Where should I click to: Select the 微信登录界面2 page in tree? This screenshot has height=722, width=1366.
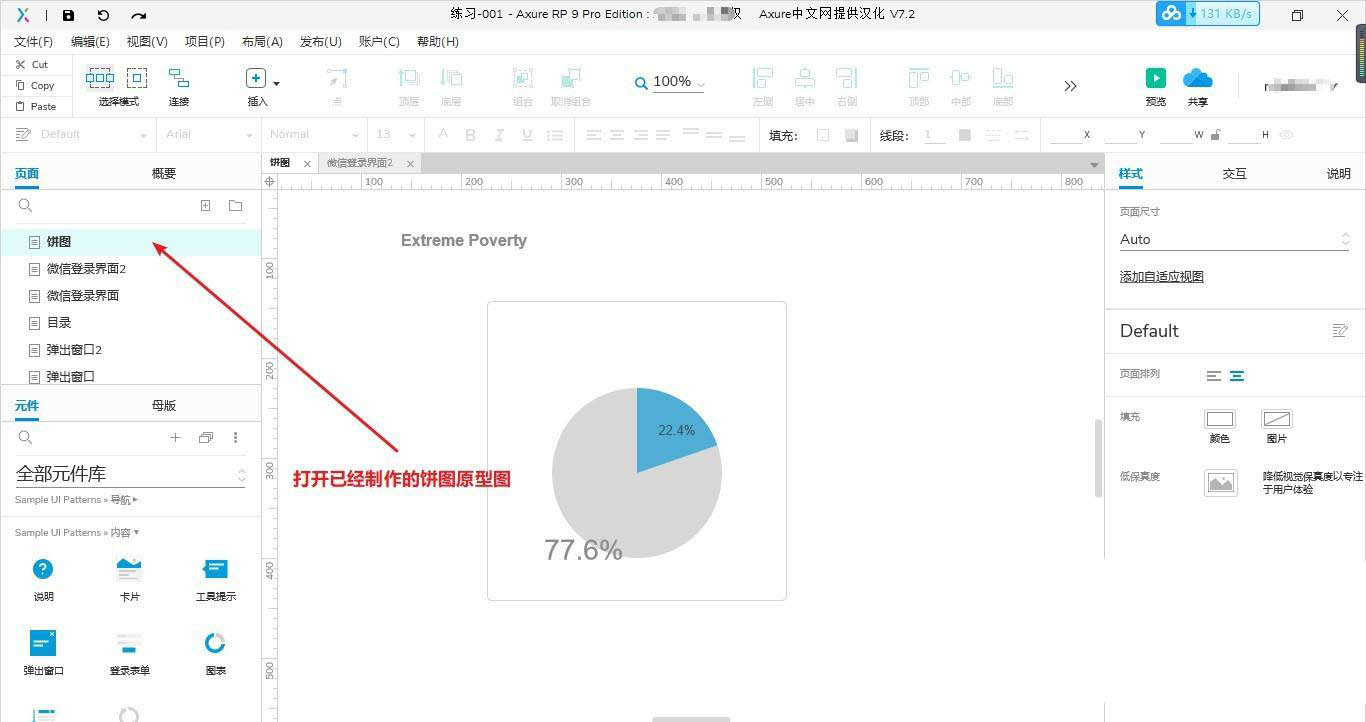click(130, 269)
